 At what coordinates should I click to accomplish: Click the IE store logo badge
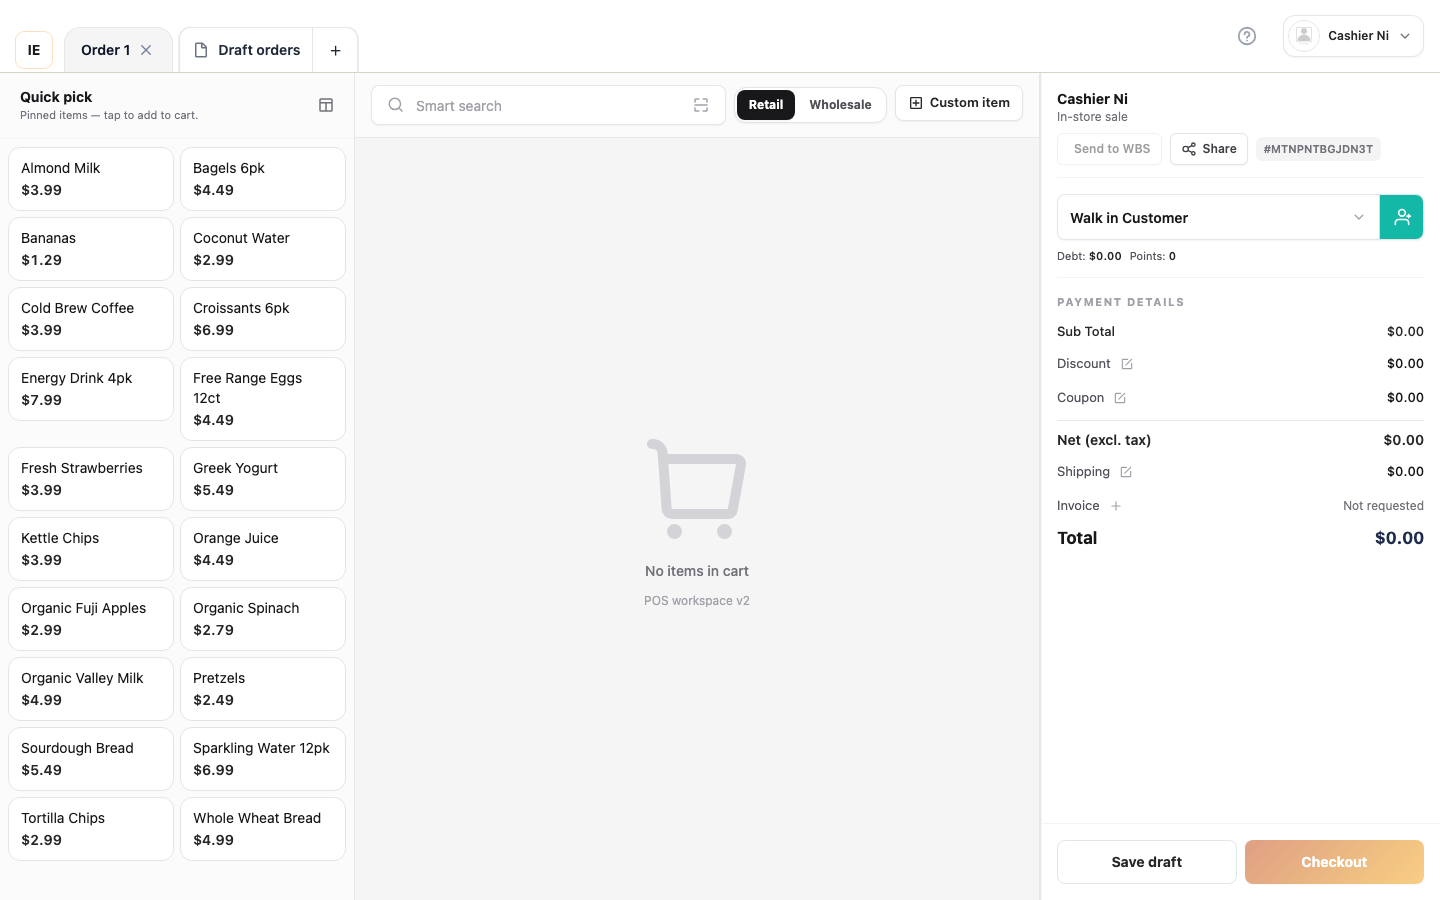34,50
